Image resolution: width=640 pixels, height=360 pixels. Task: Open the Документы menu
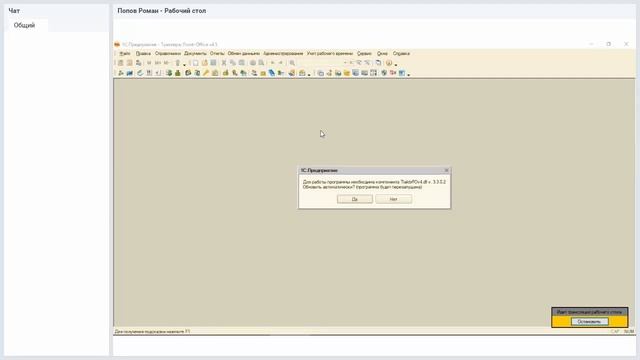[195, 53]
